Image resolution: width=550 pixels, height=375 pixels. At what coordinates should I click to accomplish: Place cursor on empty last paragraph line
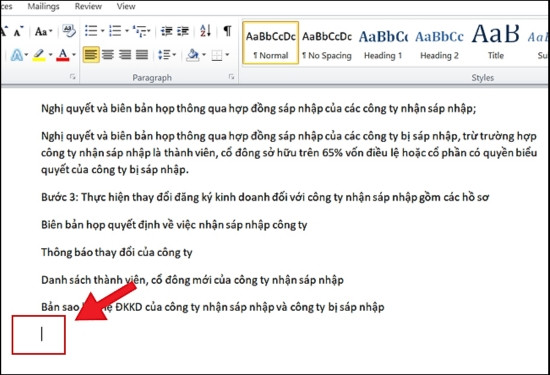41,334
